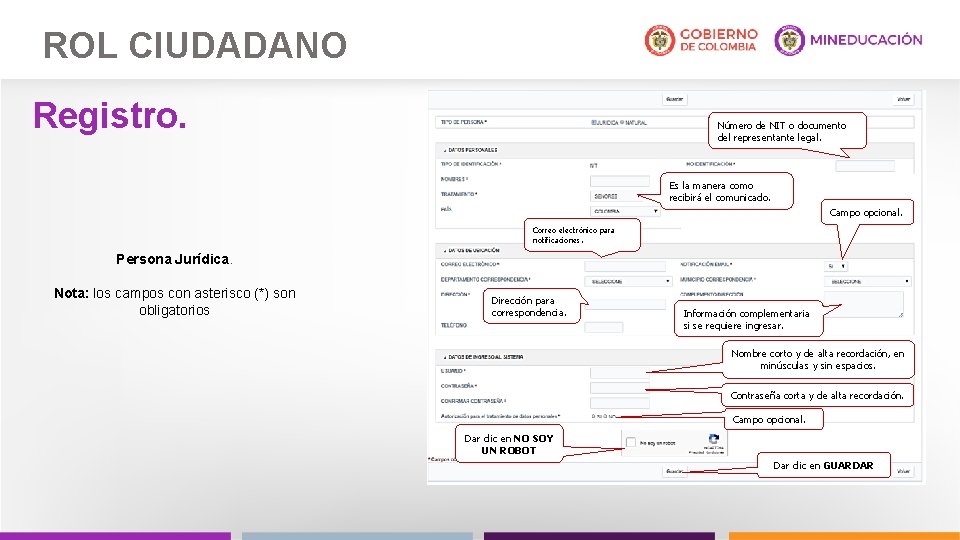Open the País dropdown showing Colombia
The image size is (960, 540).
click(x=625, y=211)
